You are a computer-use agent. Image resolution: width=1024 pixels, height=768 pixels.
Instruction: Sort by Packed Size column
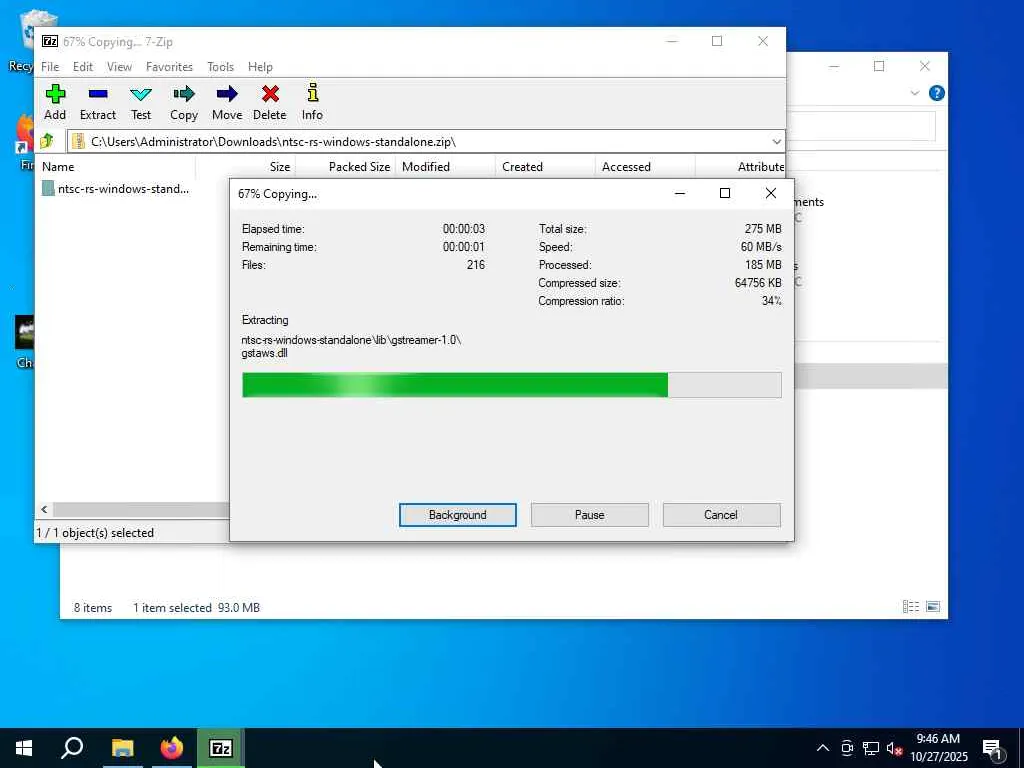pos(345,167)
